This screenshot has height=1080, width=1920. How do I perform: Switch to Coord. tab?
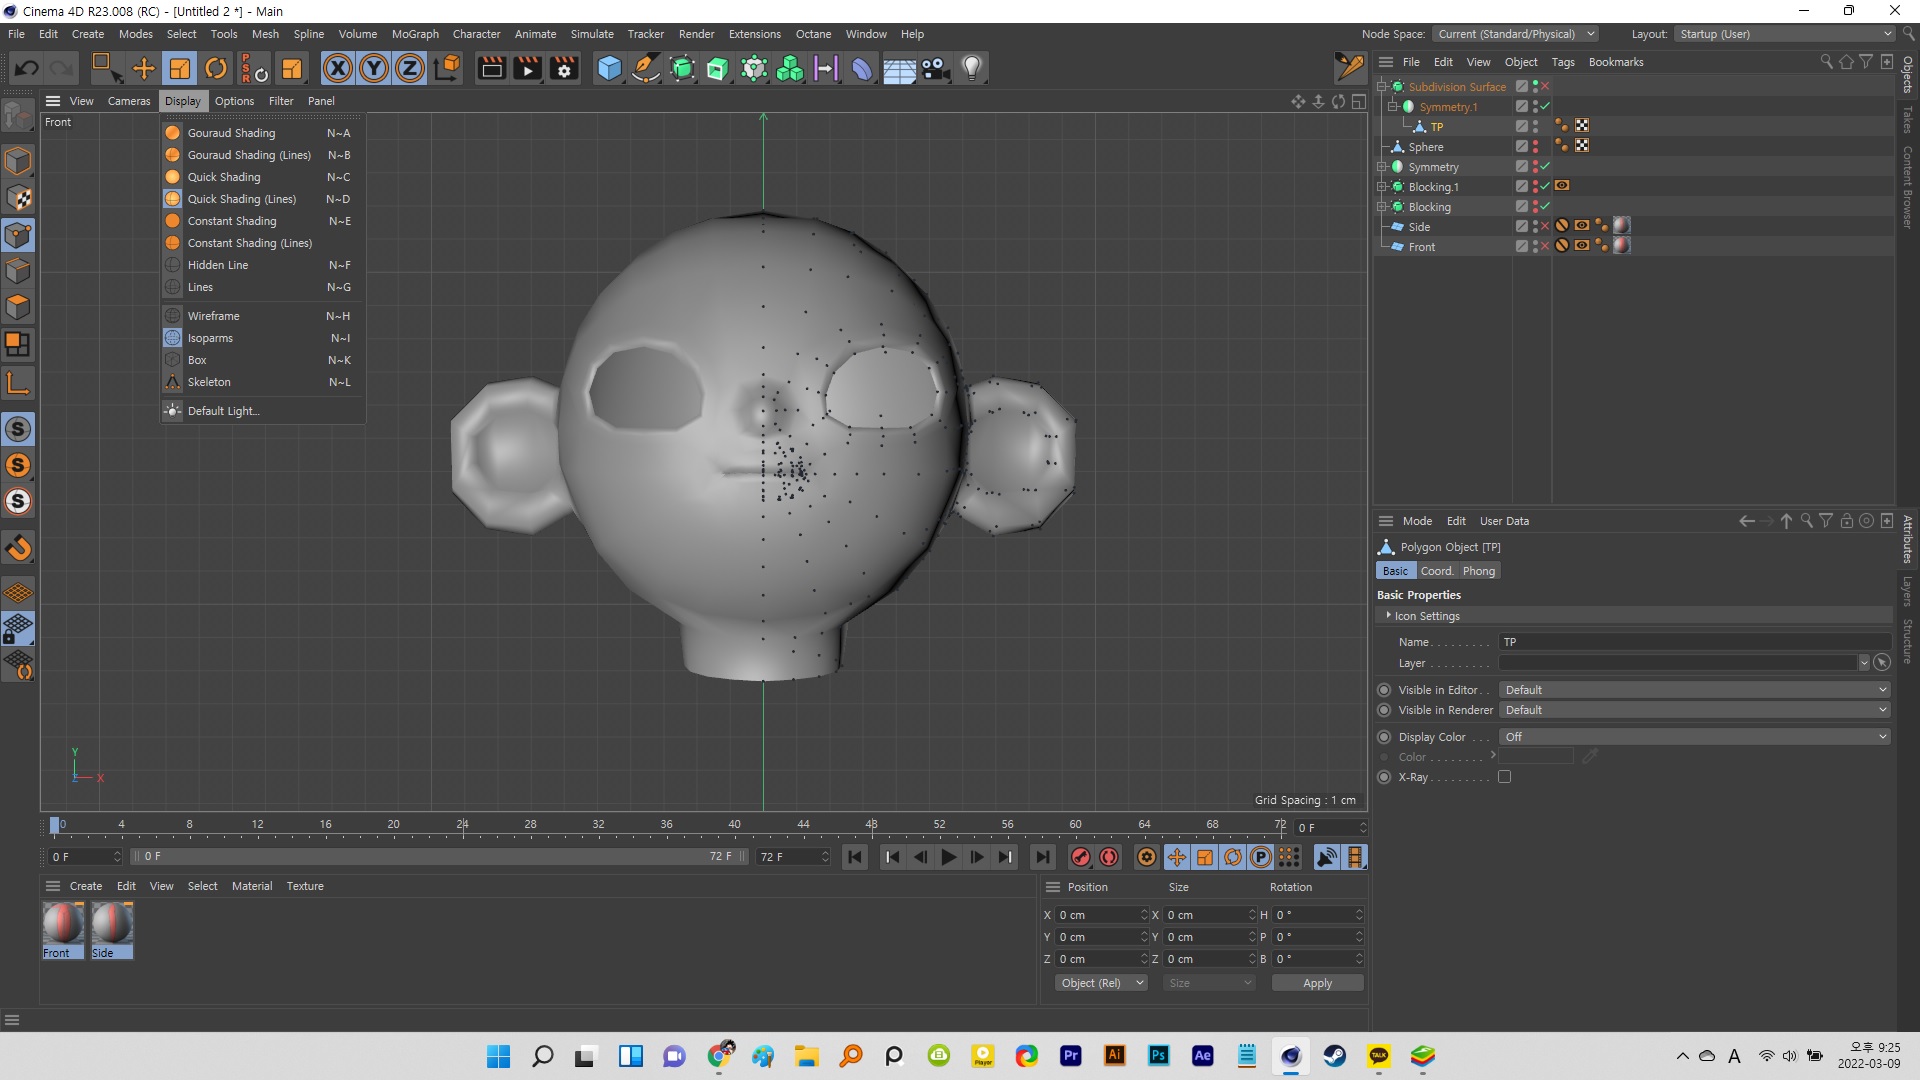pos(1436,571)
